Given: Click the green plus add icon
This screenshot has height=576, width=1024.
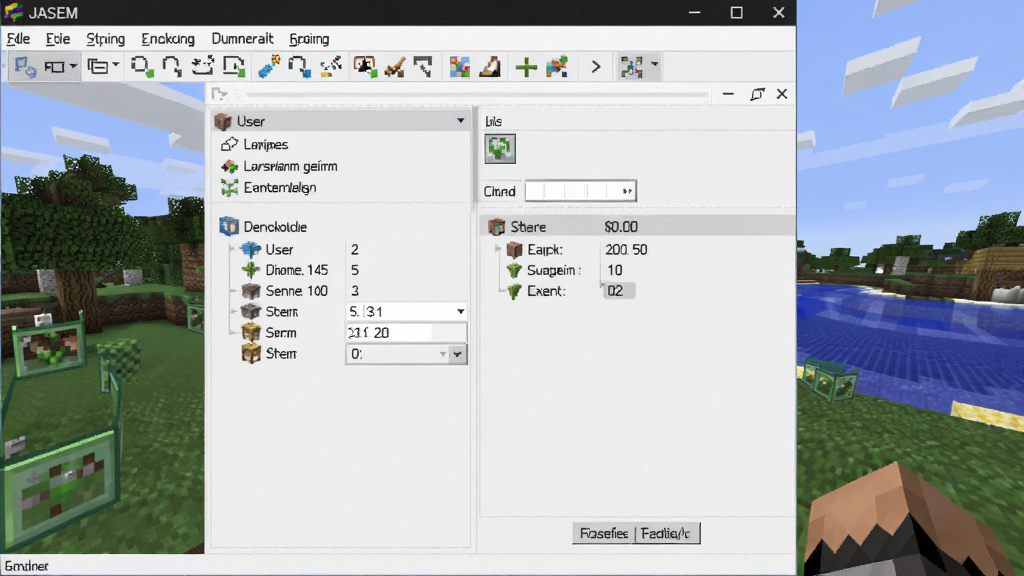Looking at the screenshot, I should [x=526, y=67].
